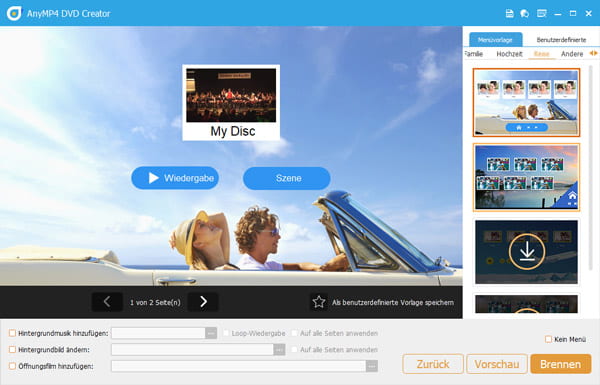Viewport: 600px width, 385px height.
Task: Click the Szene button on the menu
Action: pyautogui.click(x=287, y=178)
